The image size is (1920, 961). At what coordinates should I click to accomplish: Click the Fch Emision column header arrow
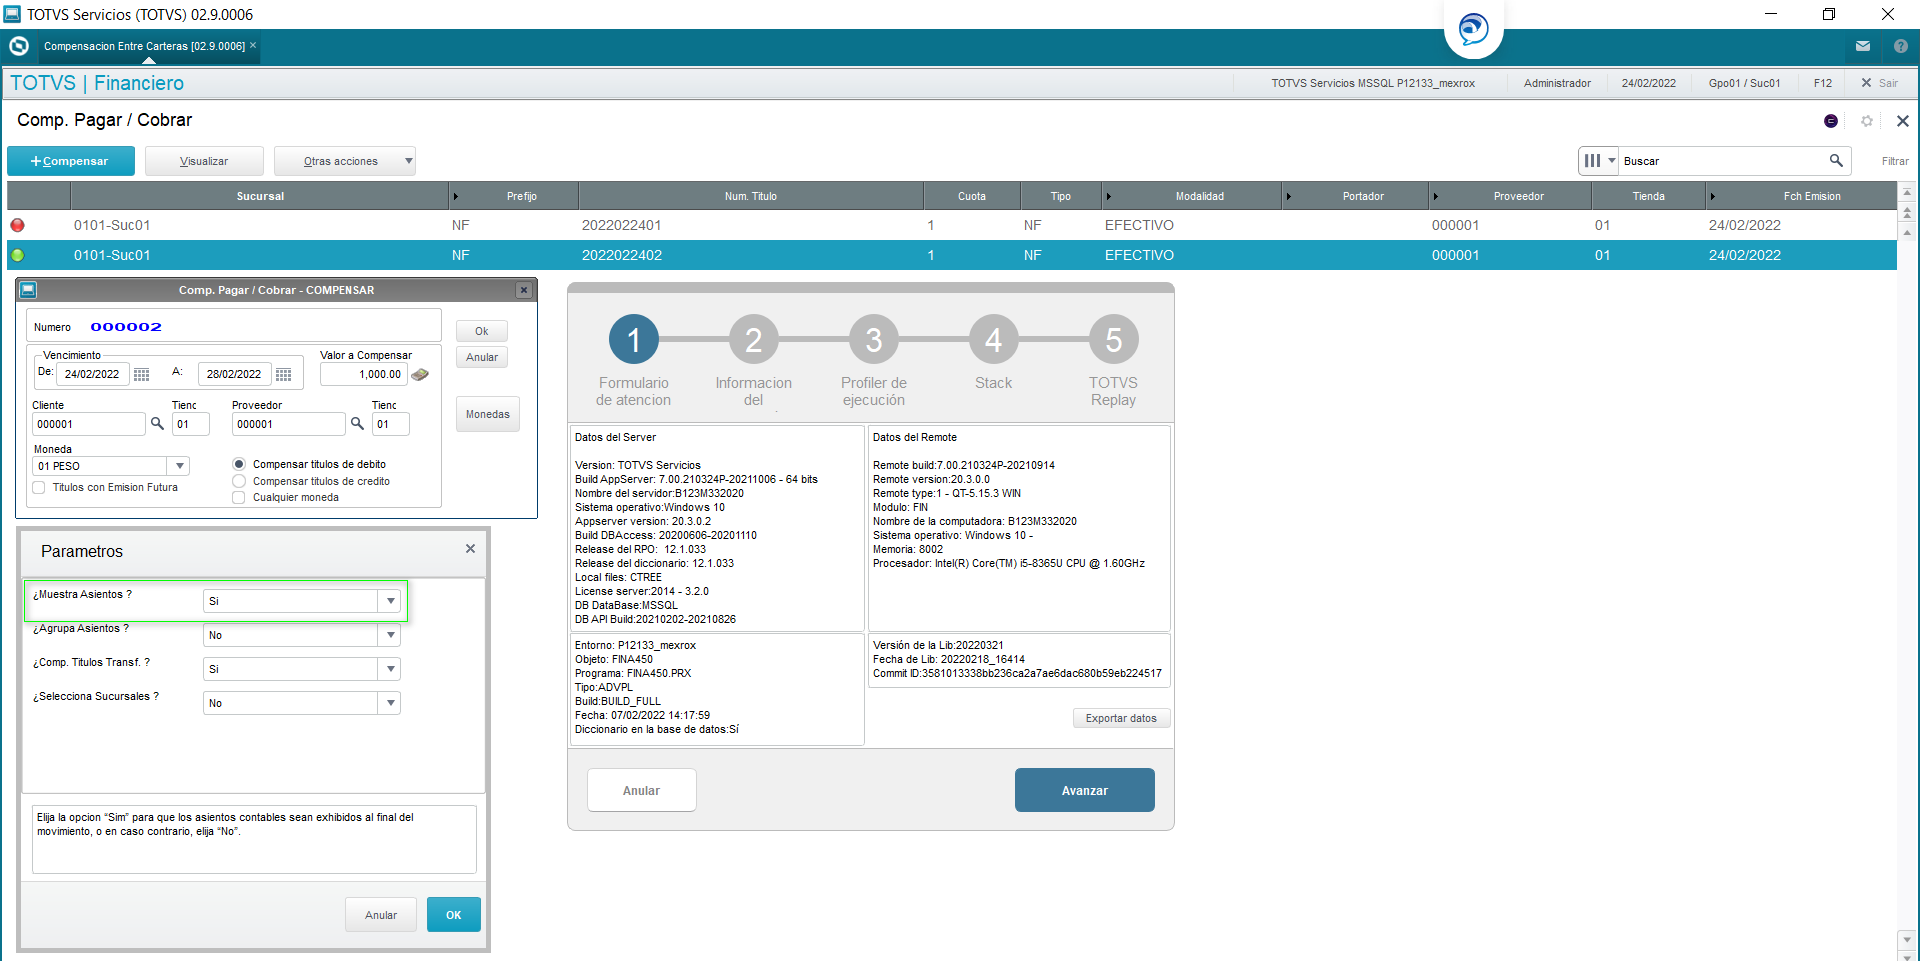(1712, 196)
